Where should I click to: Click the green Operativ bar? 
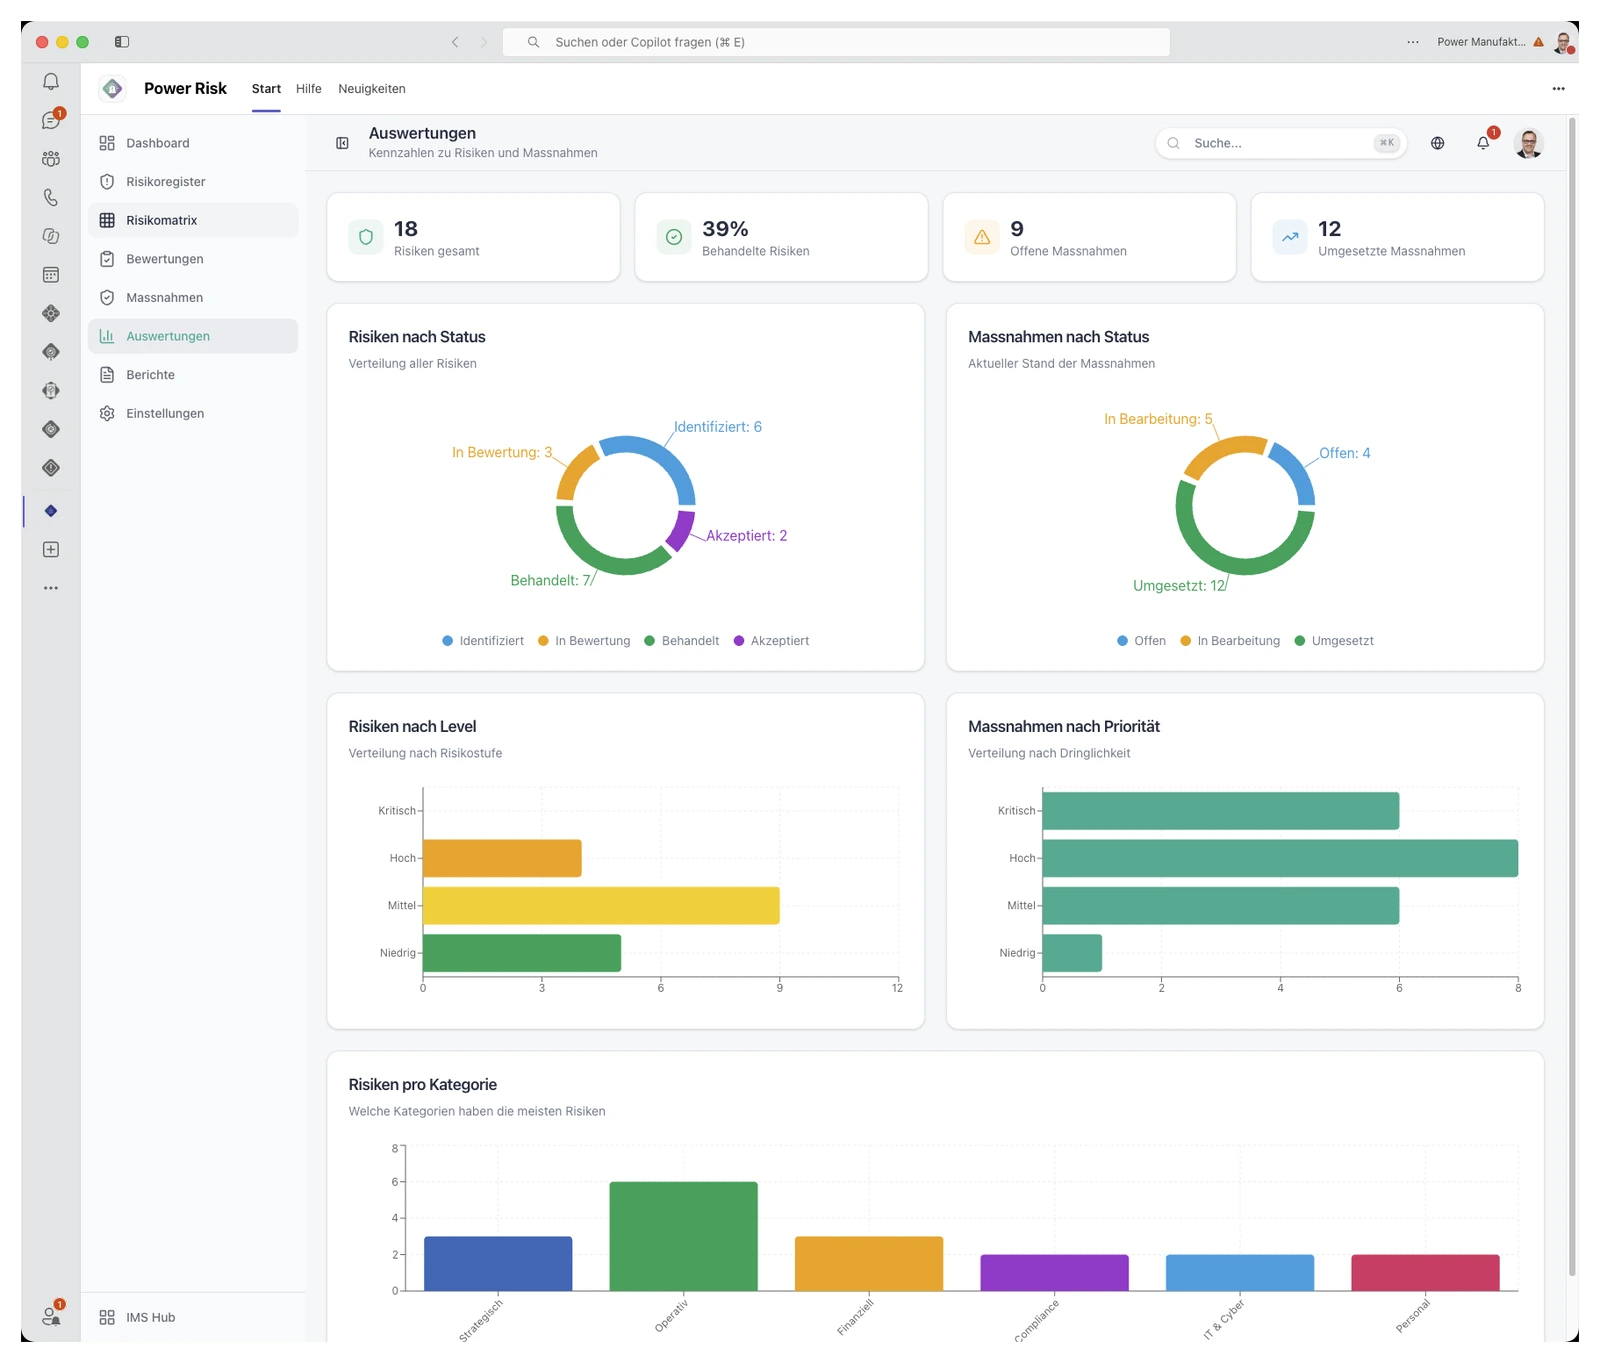pos(684,1236)
